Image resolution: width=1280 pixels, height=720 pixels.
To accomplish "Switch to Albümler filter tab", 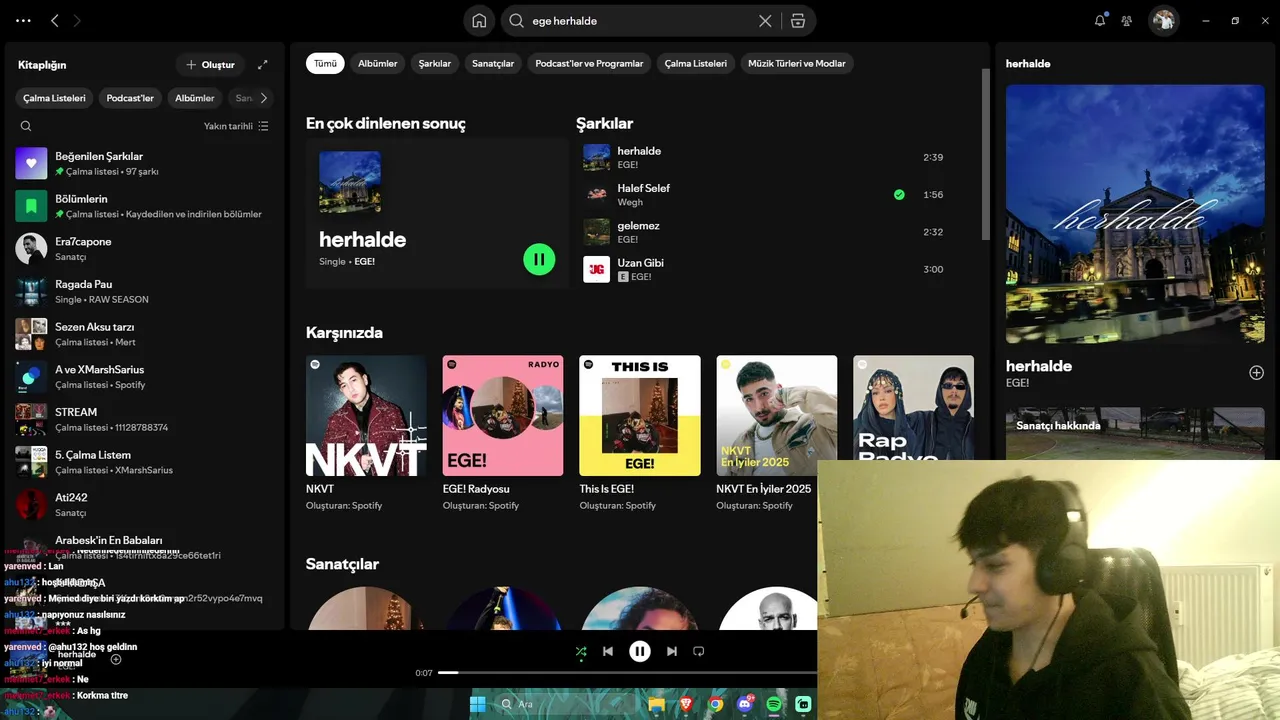I will click(x=378, y=63).
